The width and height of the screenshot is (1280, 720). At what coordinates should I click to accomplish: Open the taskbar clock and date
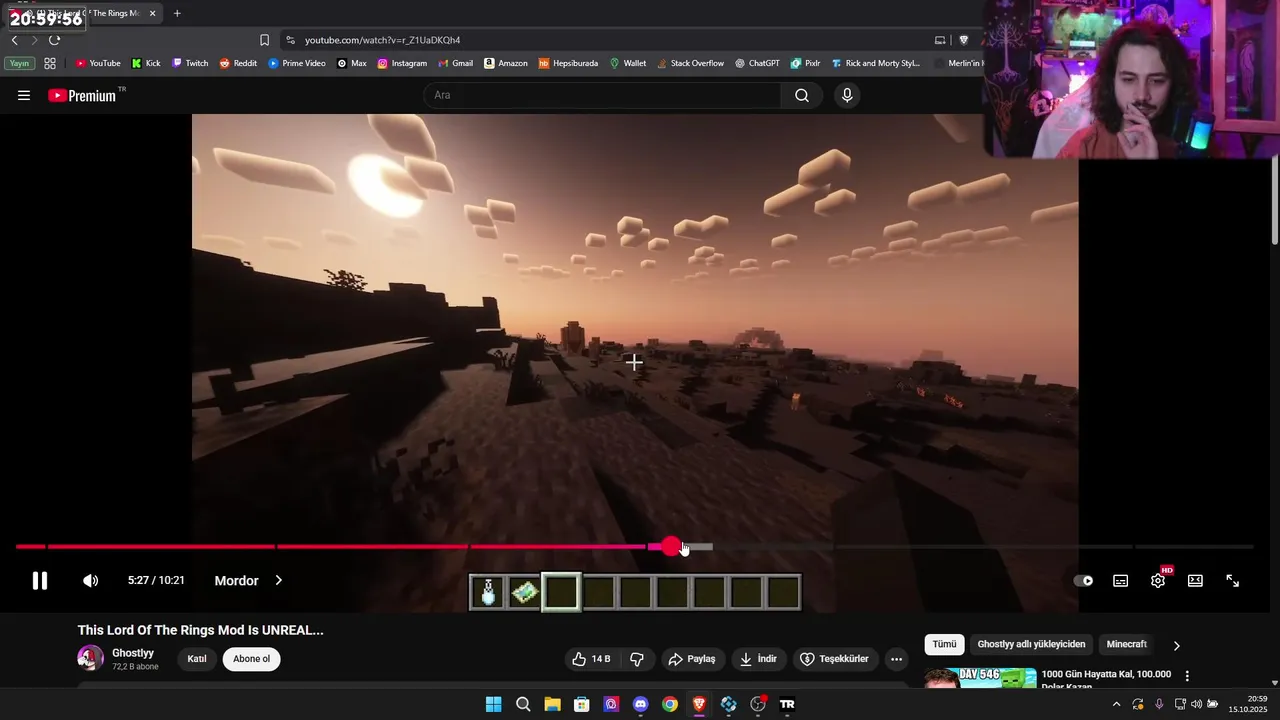[x=1248, y=704]
